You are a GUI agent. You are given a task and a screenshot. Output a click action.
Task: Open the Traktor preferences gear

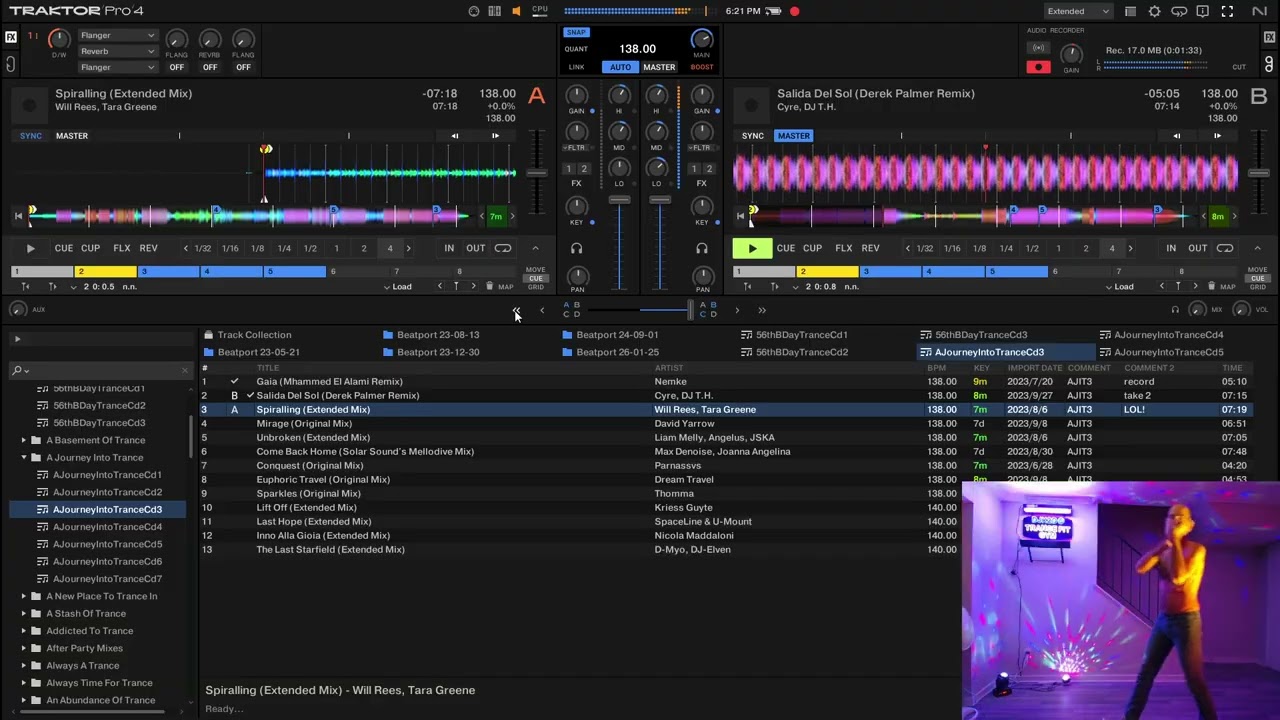click(1155, 11)
